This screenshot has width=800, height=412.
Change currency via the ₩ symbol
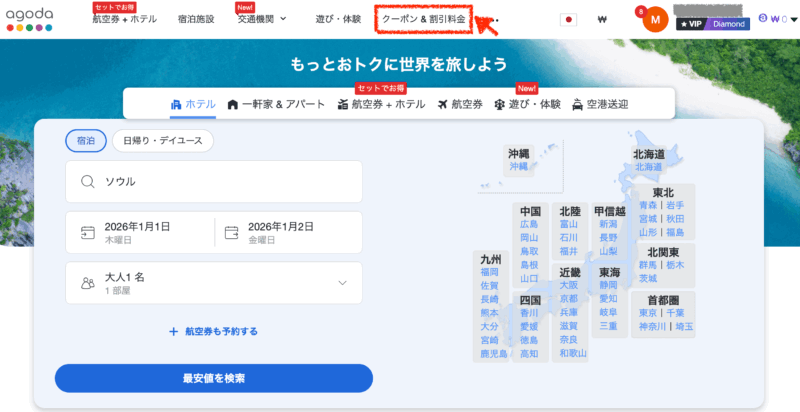[x=602, y=20]
